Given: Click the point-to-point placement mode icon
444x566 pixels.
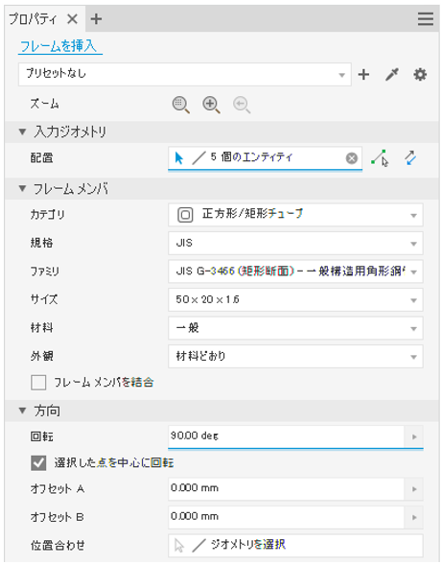Looking at the screenshot, I should pyautogui.click(x=380, y=158).
